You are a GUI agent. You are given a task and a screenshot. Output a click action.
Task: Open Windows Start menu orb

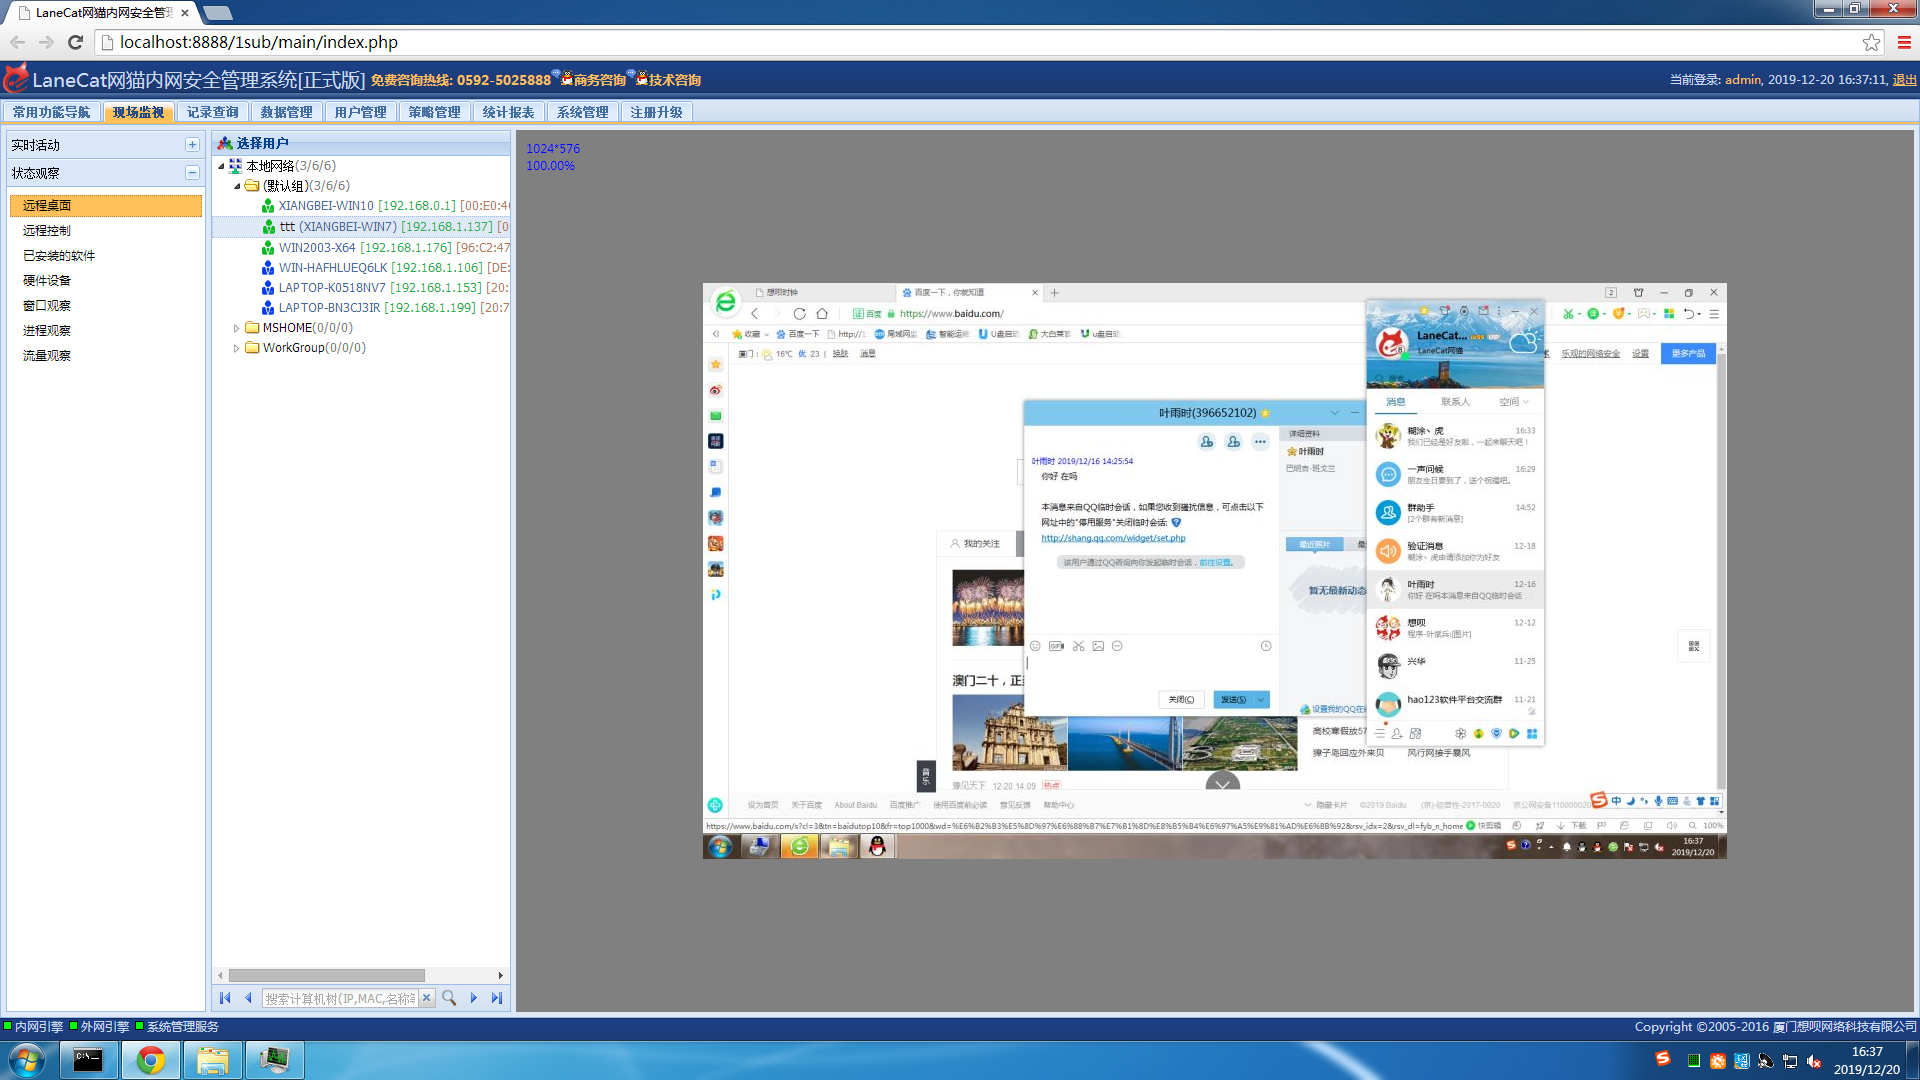point(26,1060)
